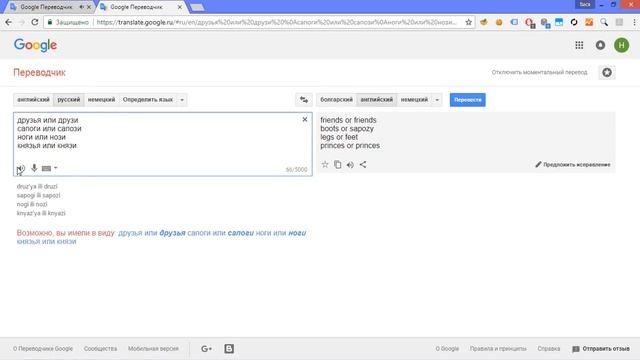
Task: Choose Определить язык detect option
Action: 148,100
